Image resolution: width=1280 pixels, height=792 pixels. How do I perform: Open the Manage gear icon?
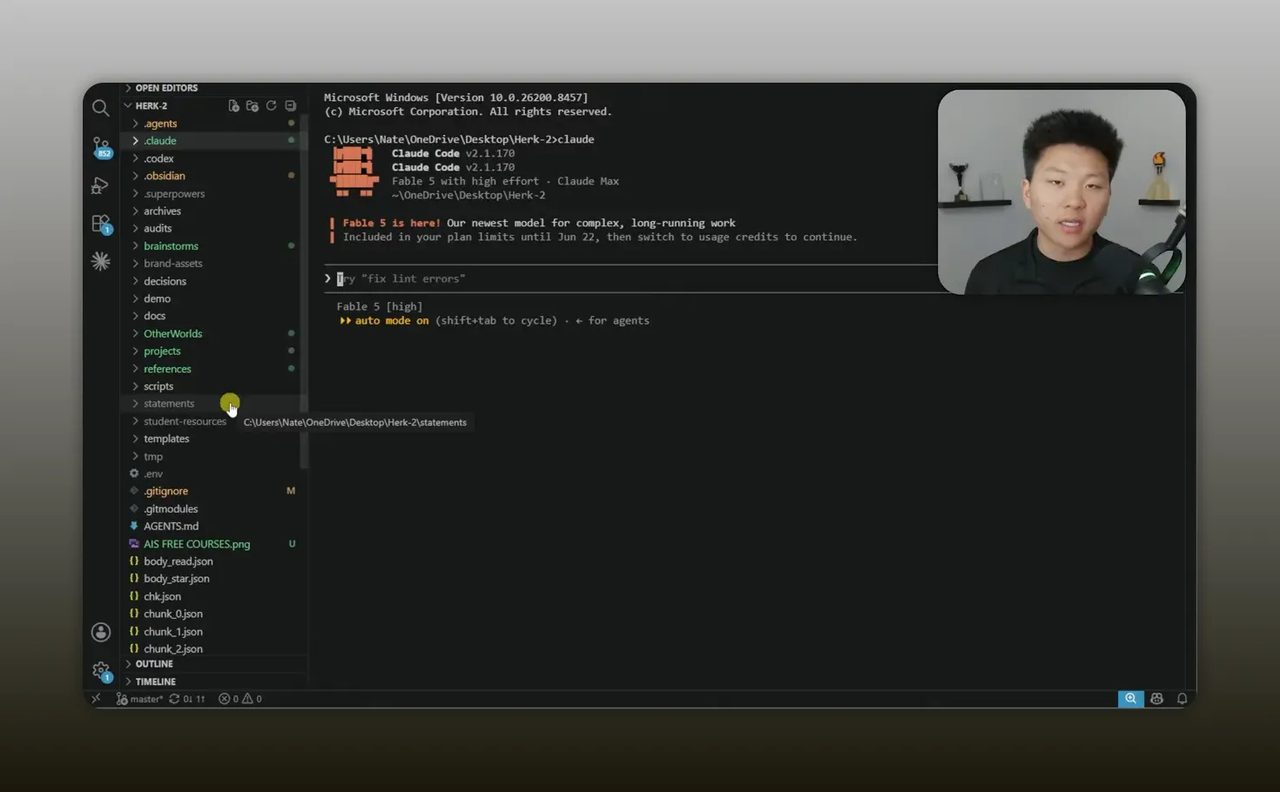pos(101,670)
